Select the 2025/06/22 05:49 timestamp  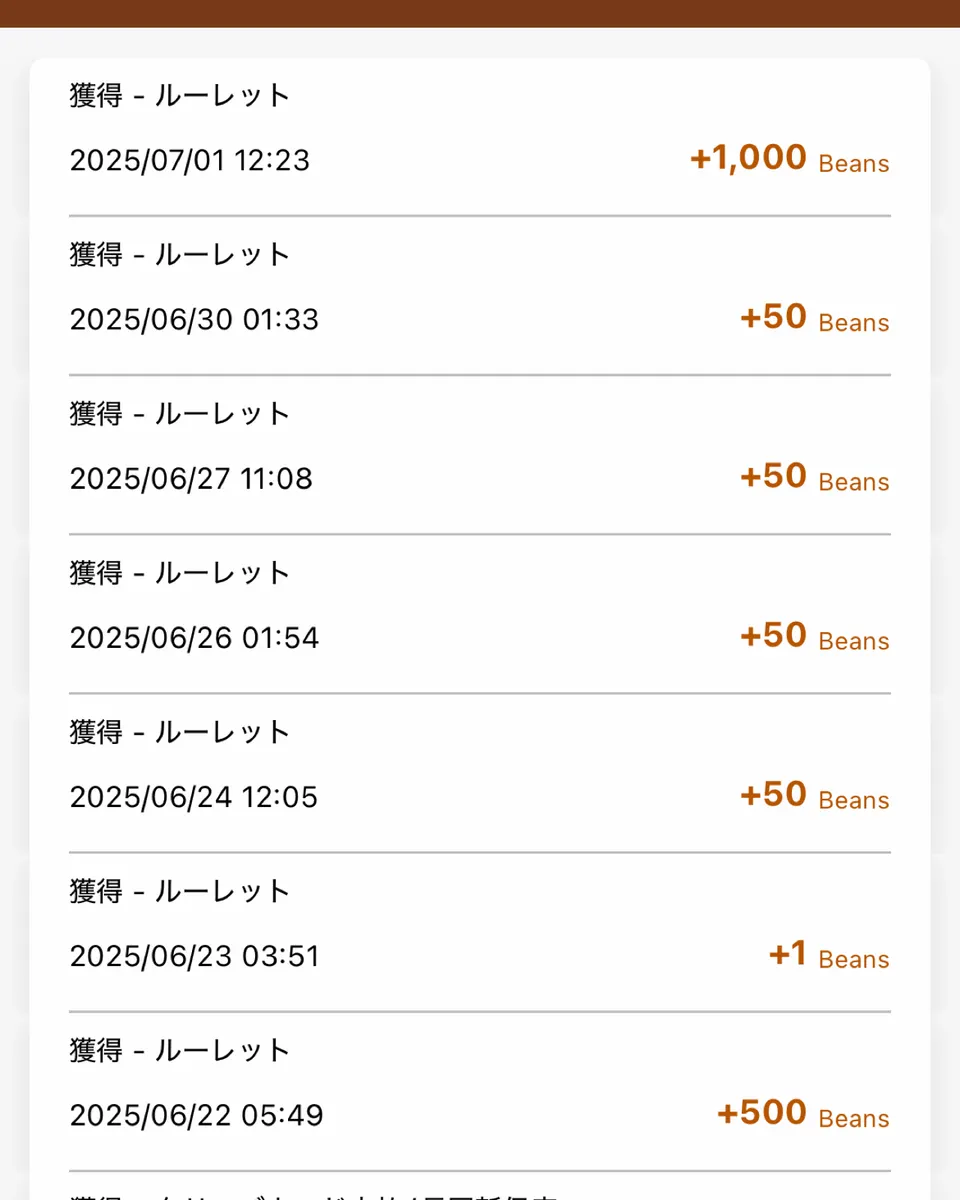pos(196,1115)
